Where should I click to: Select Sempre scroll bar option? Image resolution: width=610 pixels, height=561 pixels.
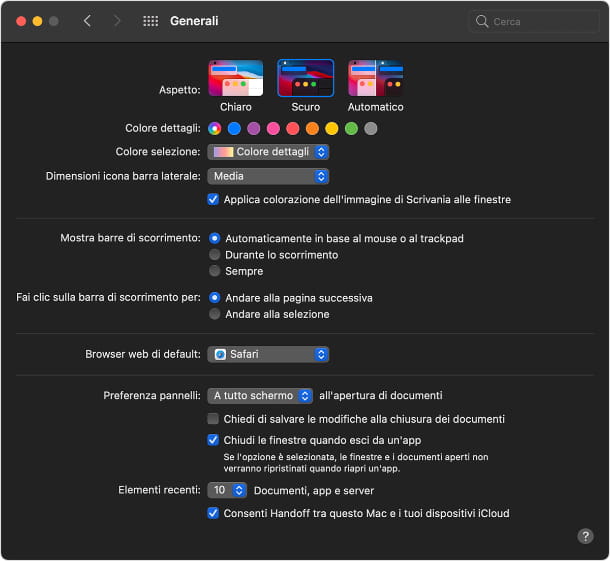pos(214,271)
